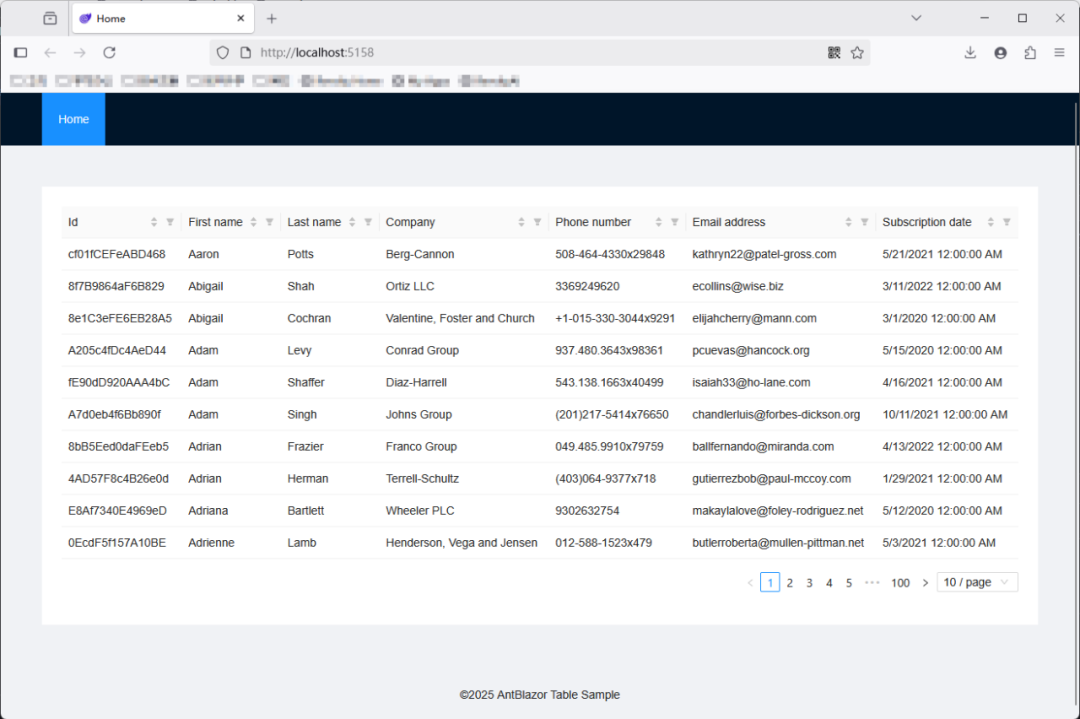Open the Downloads panel
Viewport: 1080px width, 719px height.
(x=970, y=52)
